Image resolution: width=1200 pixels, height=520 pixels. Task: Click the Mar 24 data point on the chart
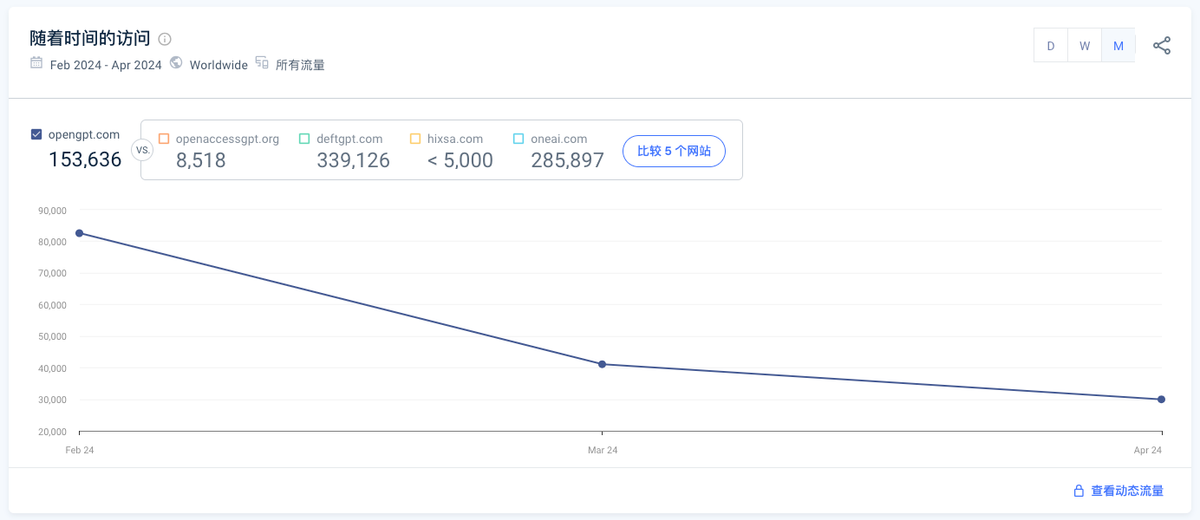602,364
